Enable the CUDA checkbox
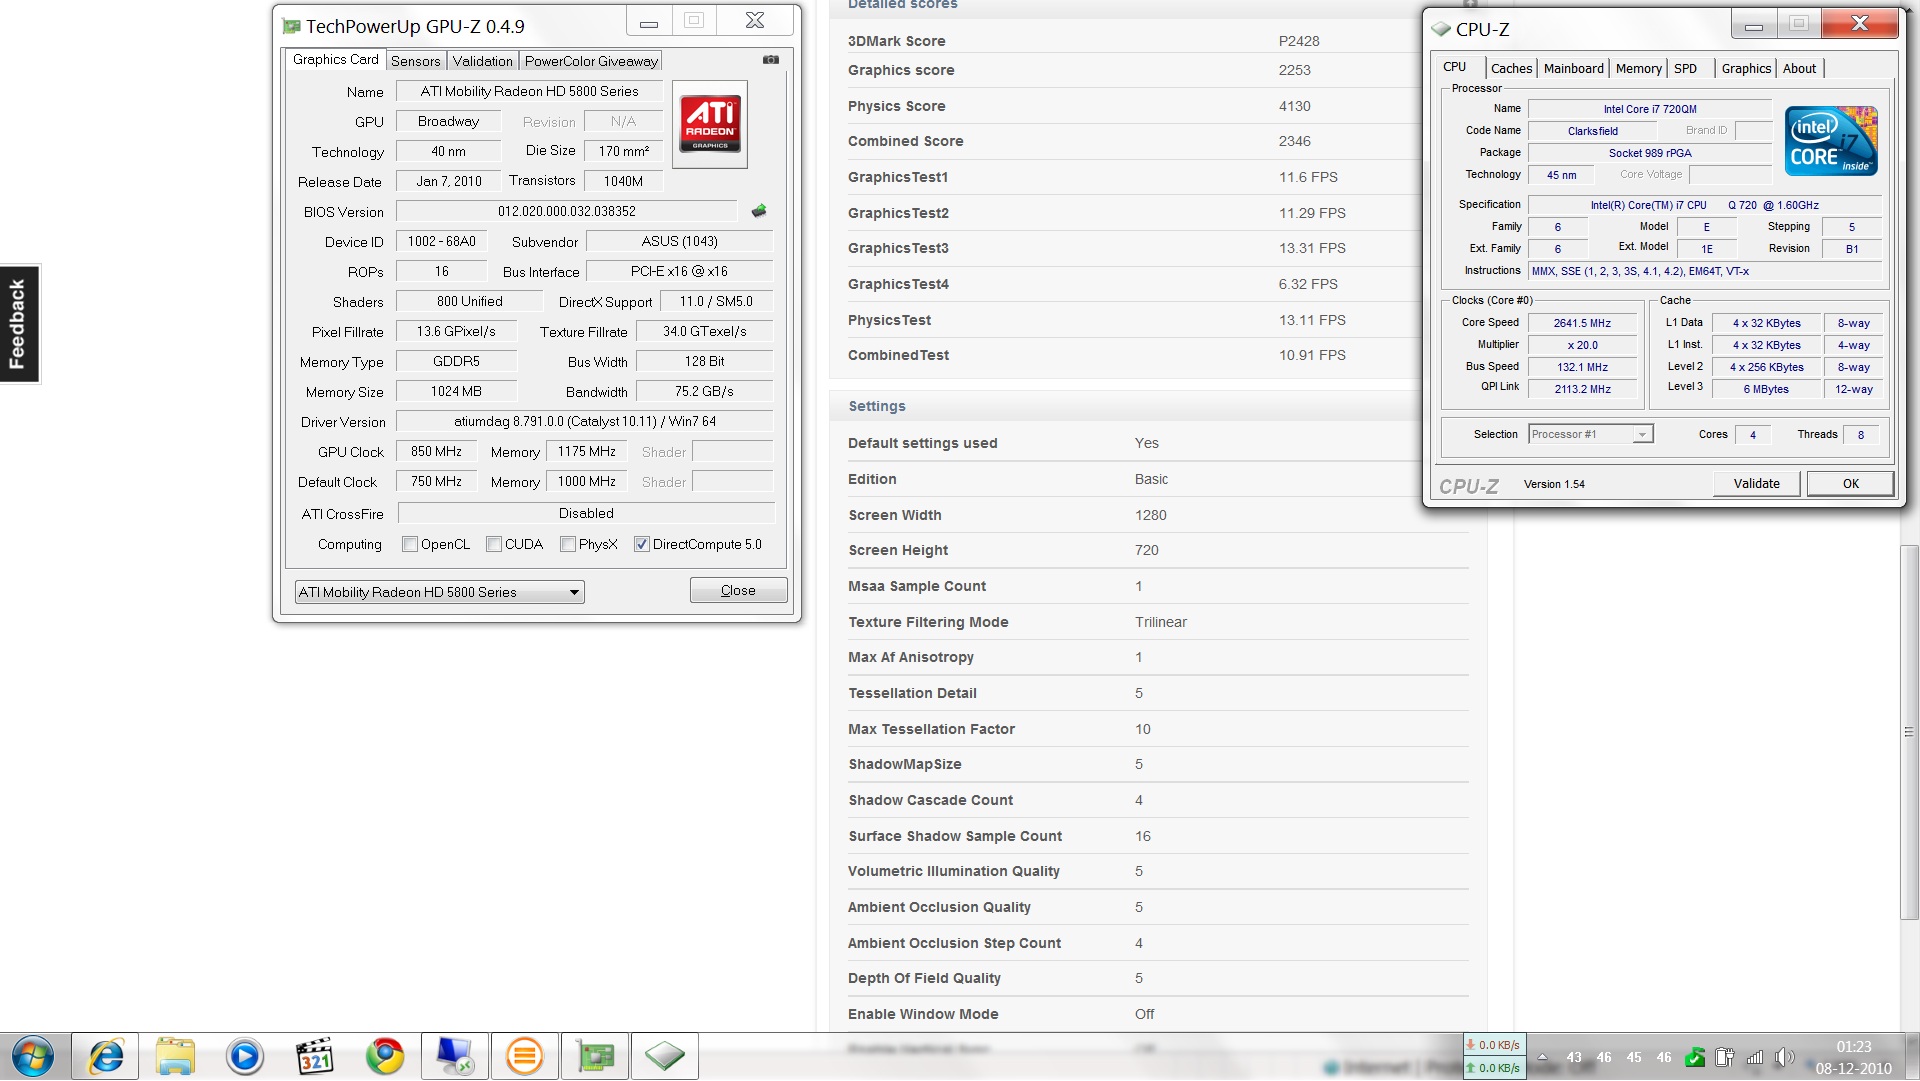 point(493,544)
